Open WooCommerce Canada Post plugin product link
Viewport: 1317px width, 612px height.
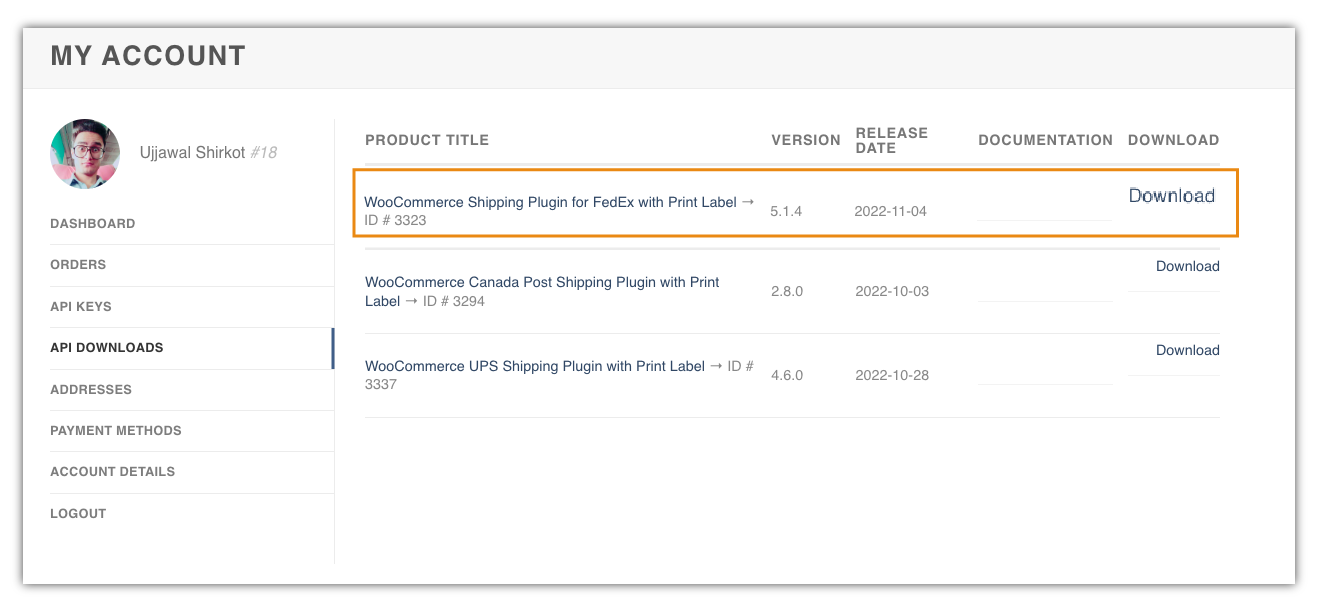tap(542, 282)
